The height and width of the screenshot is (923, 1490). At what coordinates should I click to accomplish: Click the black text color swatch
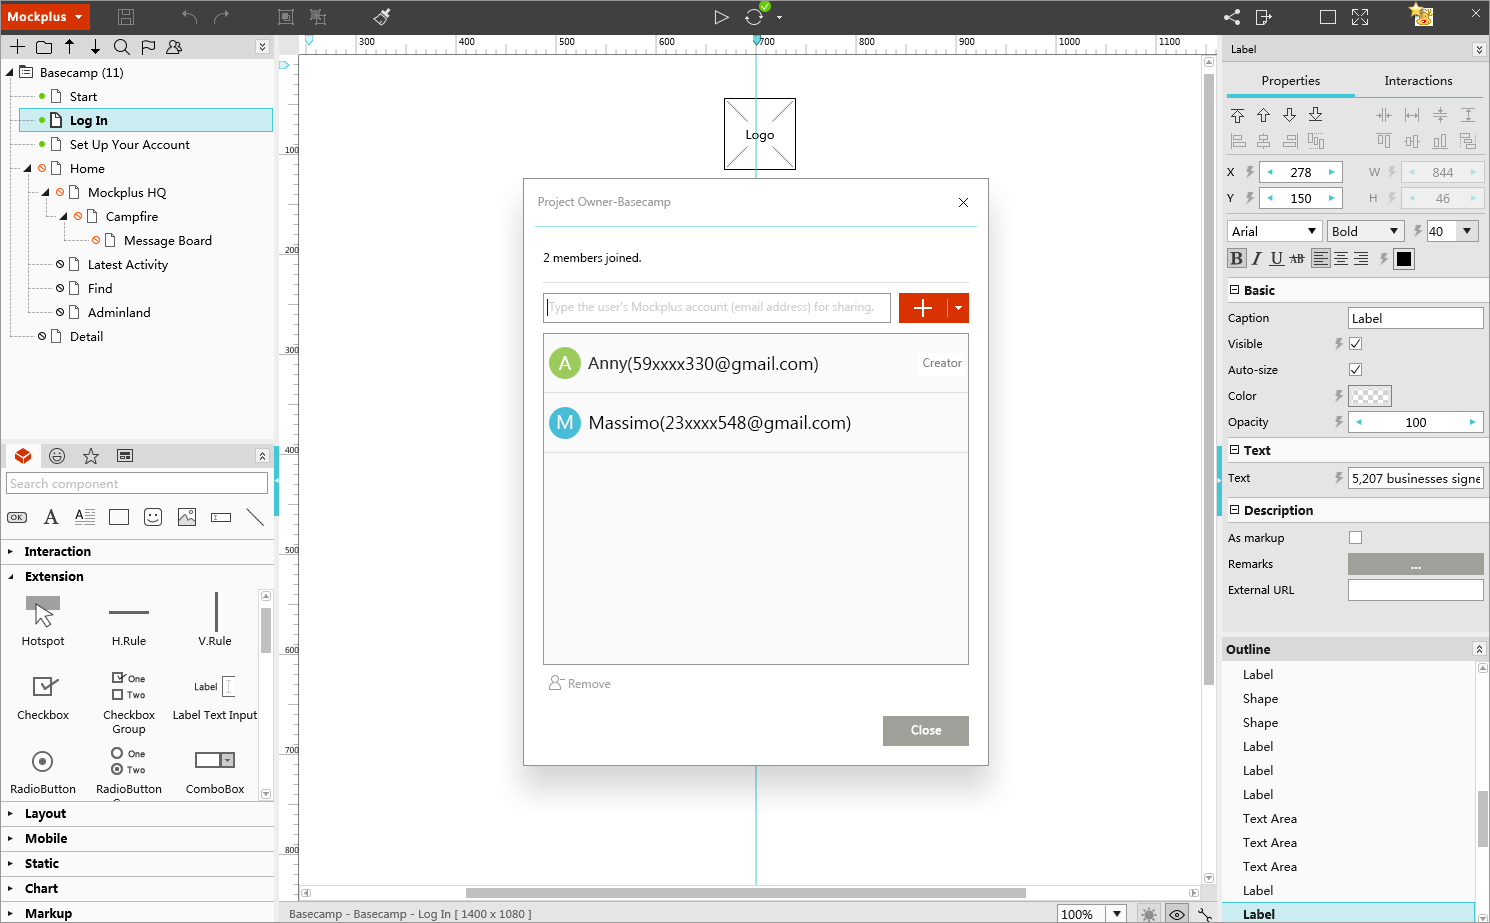pyautogui.click(x=1404, y=259)
